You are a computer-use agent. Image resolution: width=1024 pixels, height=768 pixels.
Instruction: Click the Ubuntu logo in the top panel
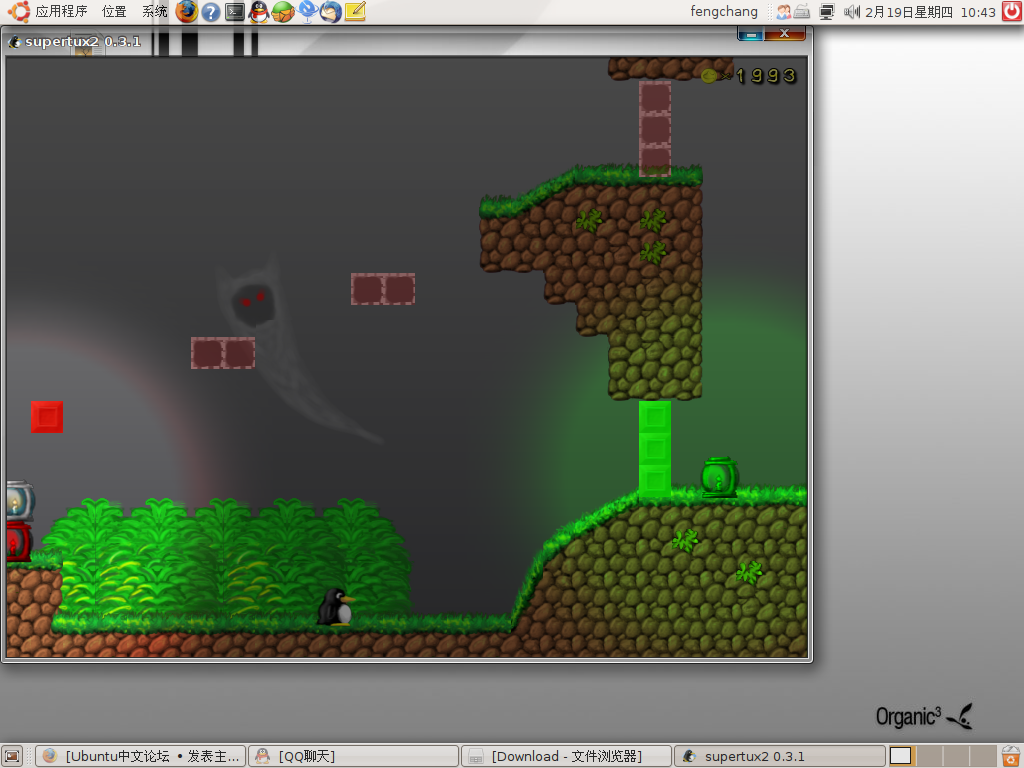pyautogui.click(x=18, y=11)
